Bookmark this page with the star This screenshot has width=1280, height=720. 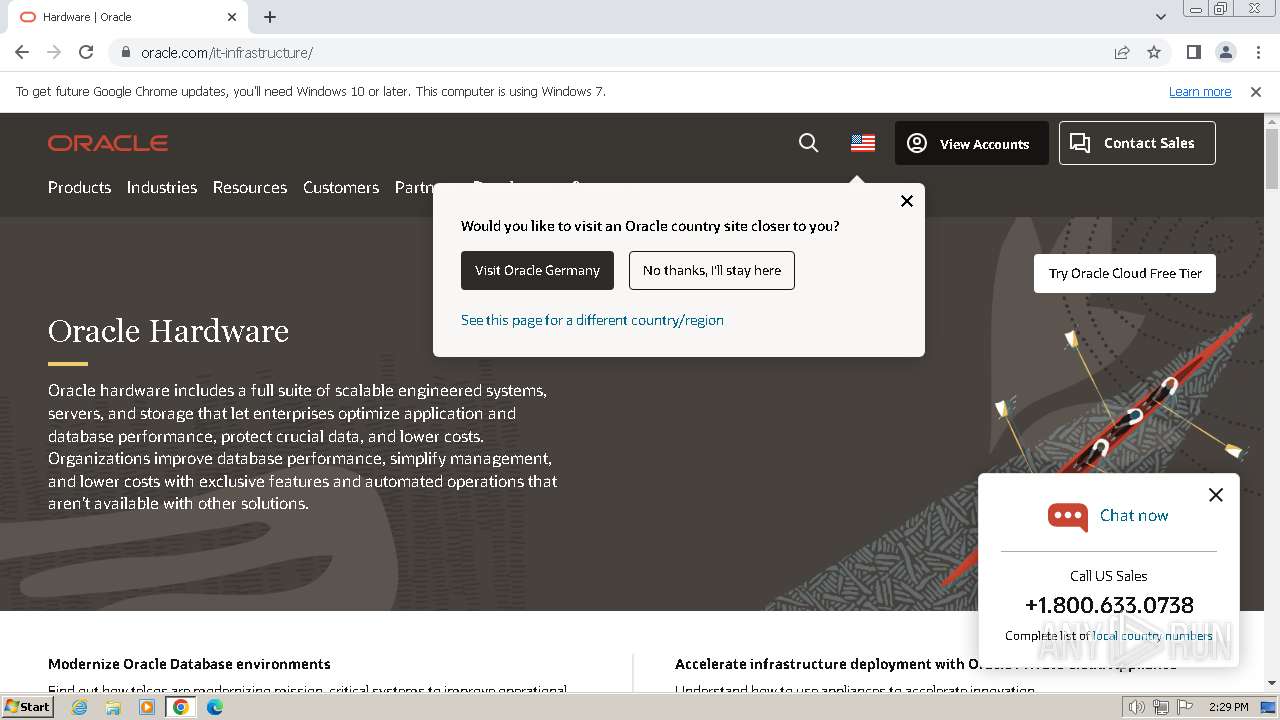click(1154, 52)
